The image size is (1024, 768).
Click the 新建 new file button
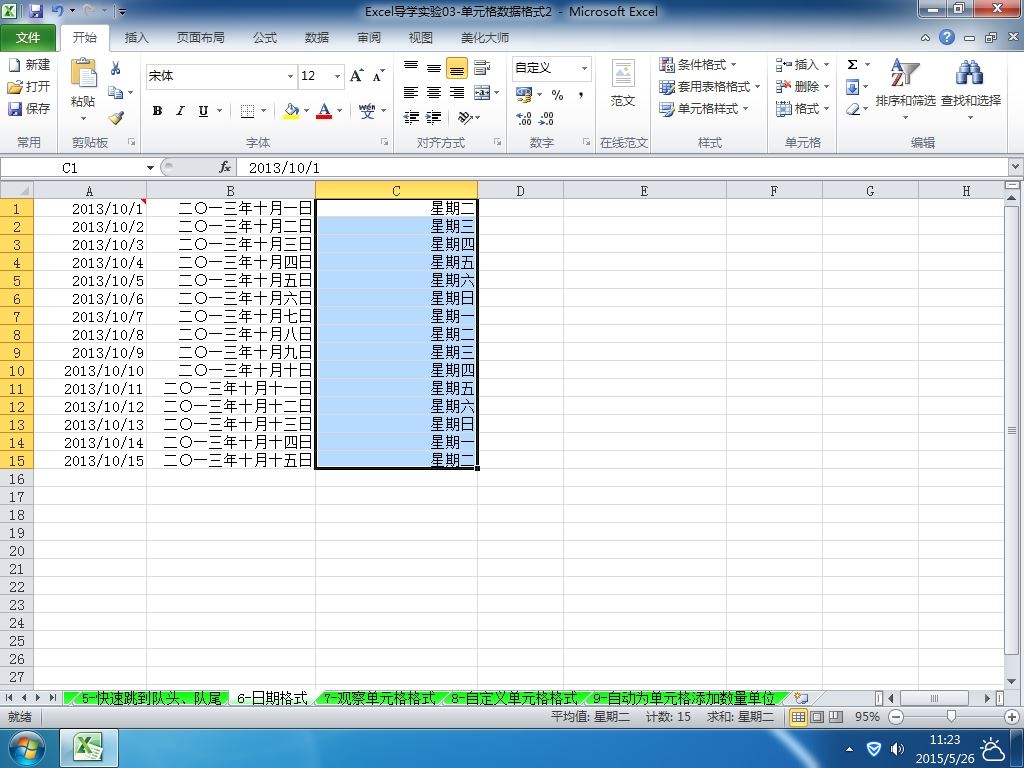point(29,65)
